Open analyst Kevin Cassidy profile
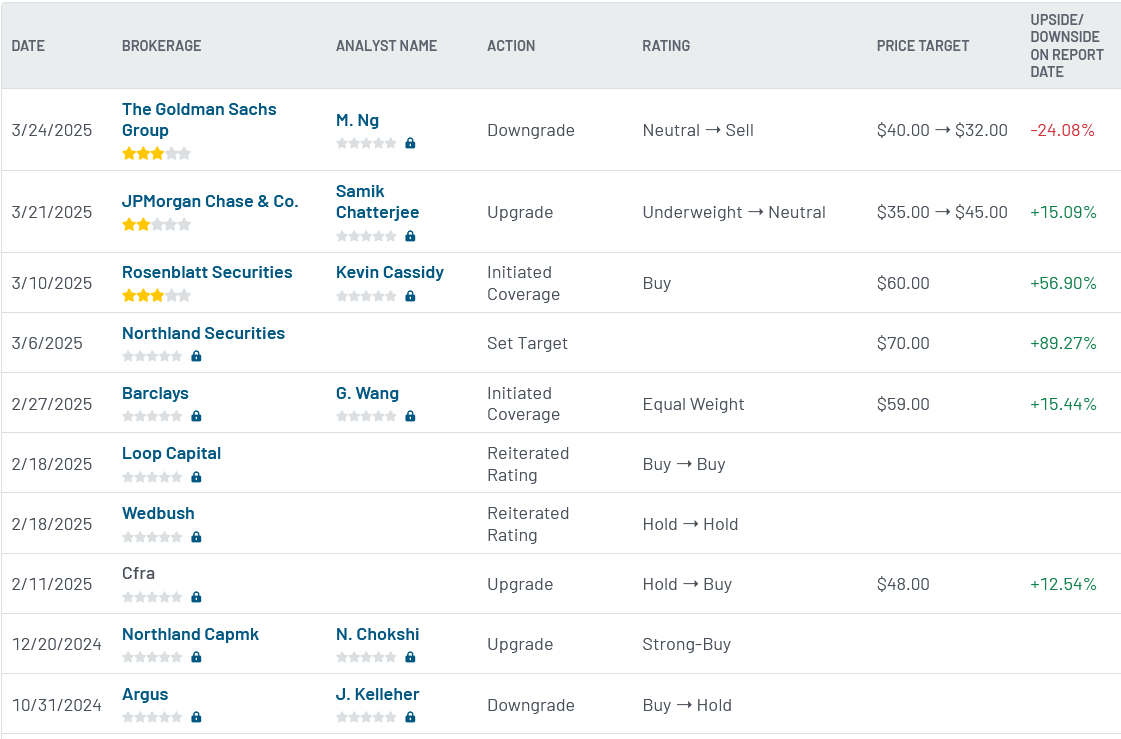 point(390,272)
